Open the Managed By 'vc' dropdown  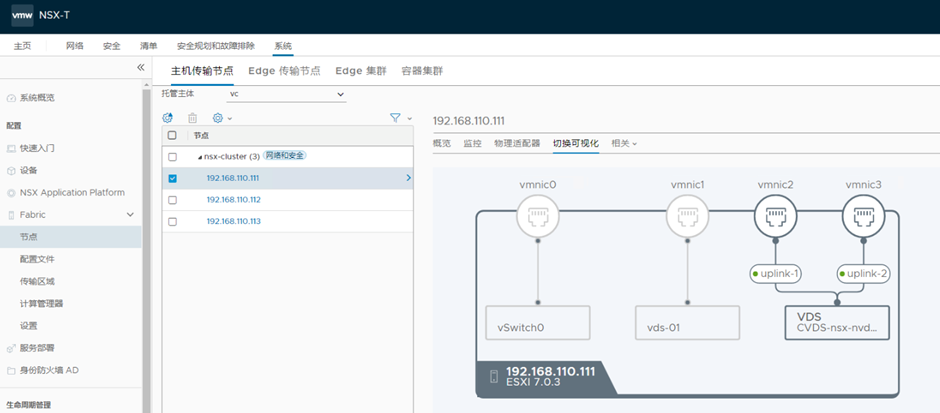coord(287,95)
